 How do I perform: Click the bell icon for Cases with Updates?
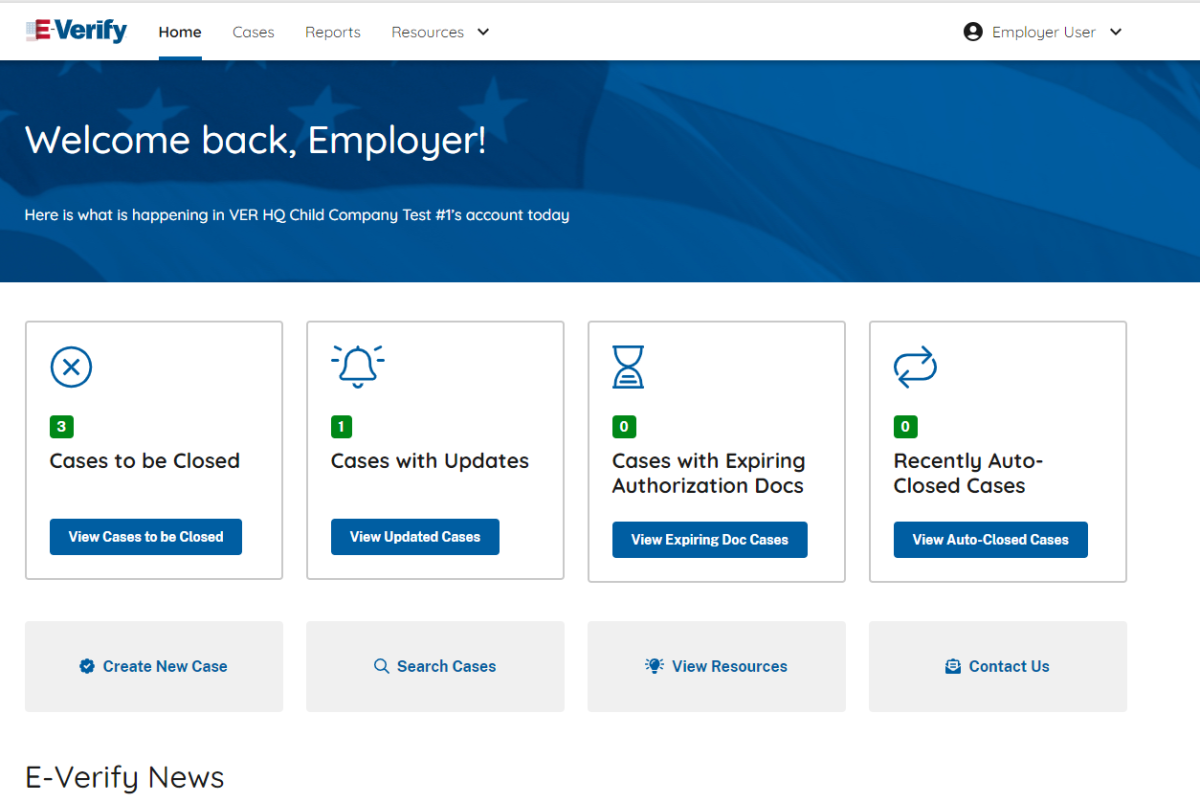point(358,366)
